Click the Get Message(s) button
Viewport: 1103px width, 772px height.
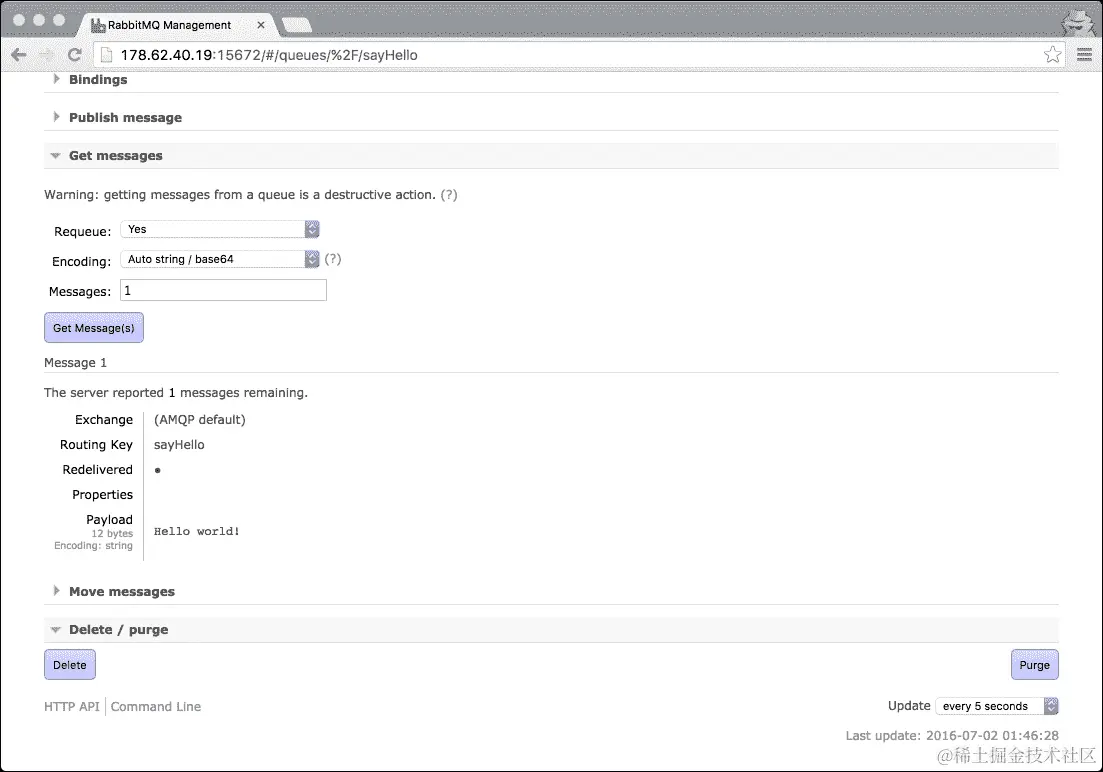93,327
